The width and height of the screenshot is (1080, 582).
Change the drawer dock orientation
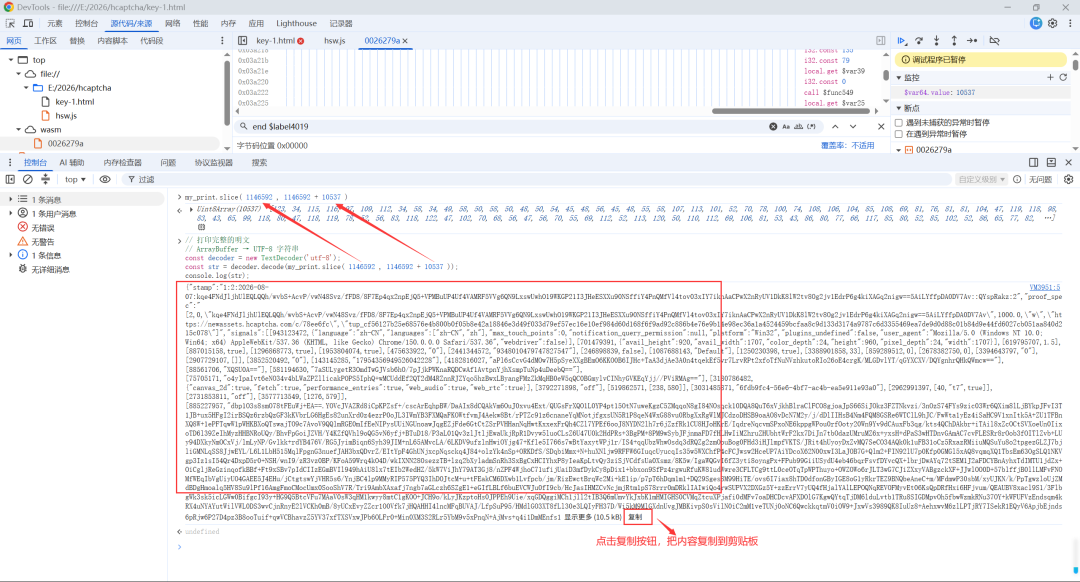tap(1033, 163)
